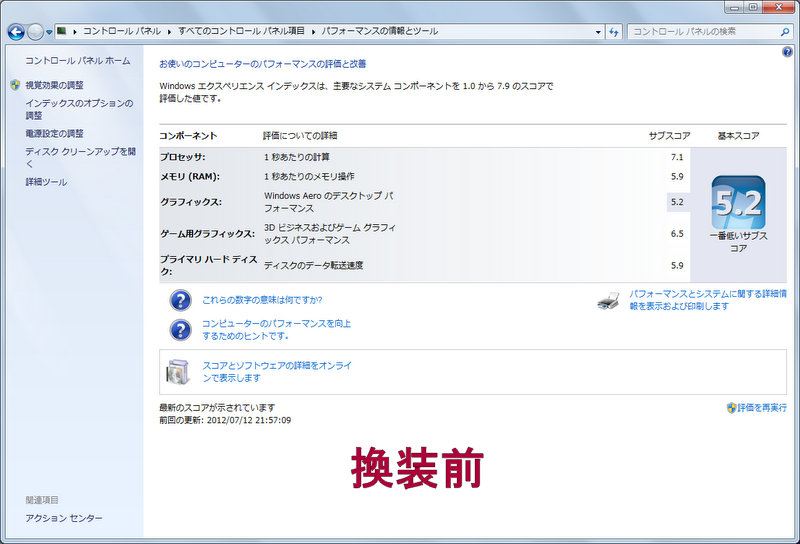Expand the arrow before コントロール パネル in the address bar

[74, 32]
